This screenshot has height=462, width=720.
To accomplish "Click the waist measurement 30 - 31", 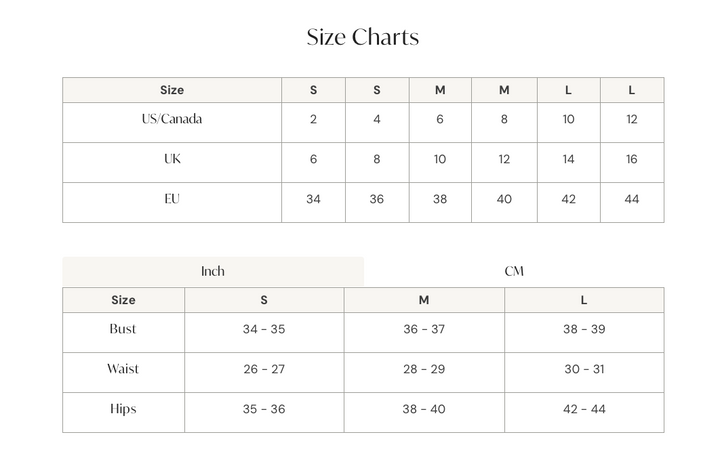I will tap(584, 370).
